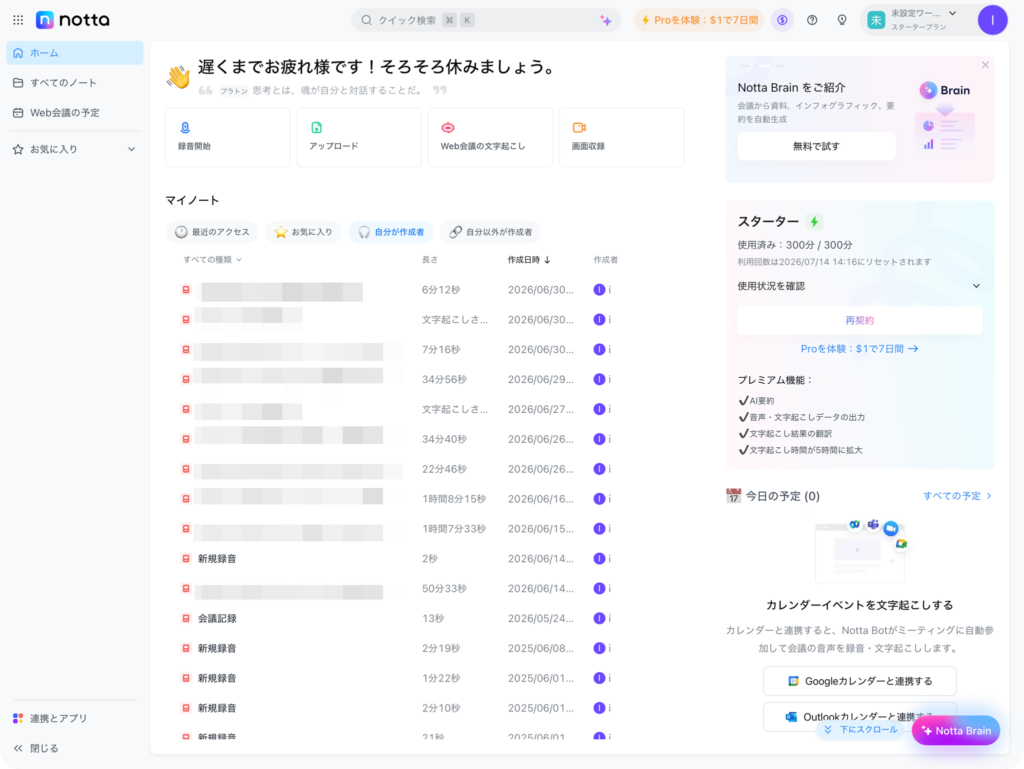
Task: Open Web会議の予定 in sidebar
Action: (x=75, y=113)
